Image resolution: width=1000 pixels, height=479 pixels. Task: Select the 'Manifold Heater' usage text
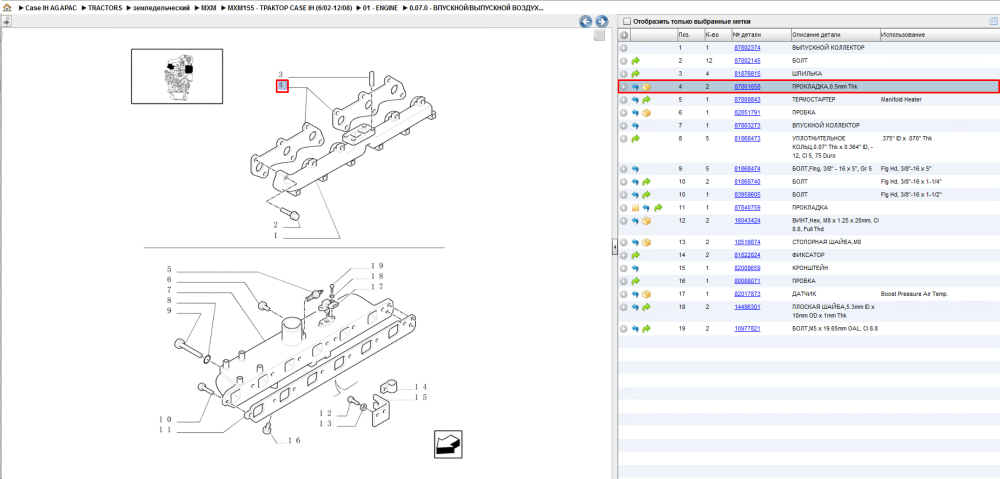click(901, 99)
